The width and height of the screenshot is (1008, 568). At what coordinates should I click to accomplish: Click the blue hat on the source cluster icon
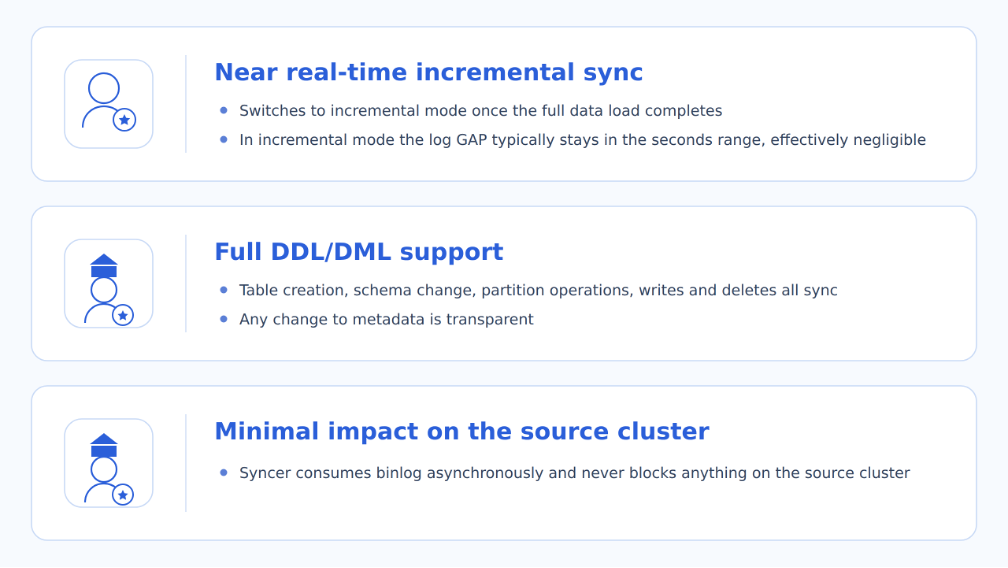point(104,445)
